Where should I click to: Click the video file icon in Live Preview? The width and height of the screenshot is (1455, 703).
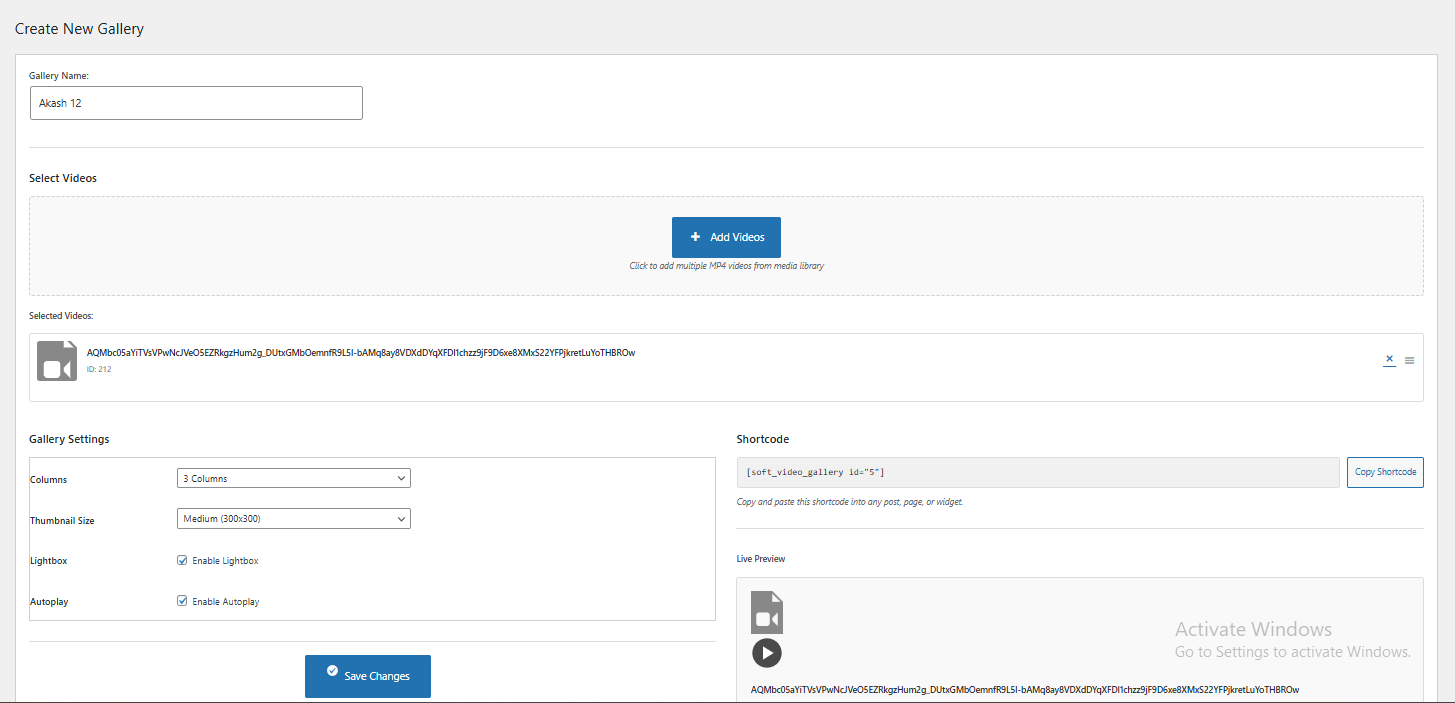(767, 612)
